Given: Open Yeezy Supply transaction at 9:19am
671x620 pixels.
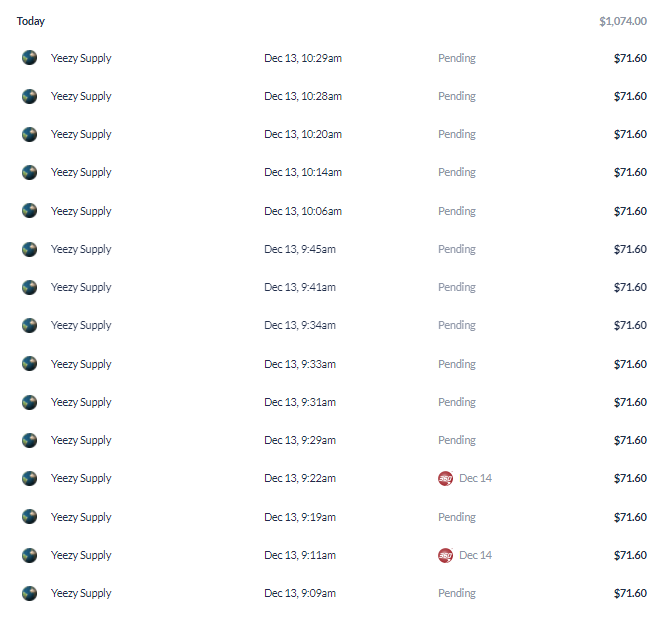Looking at the screenshot, I should 334,517.
